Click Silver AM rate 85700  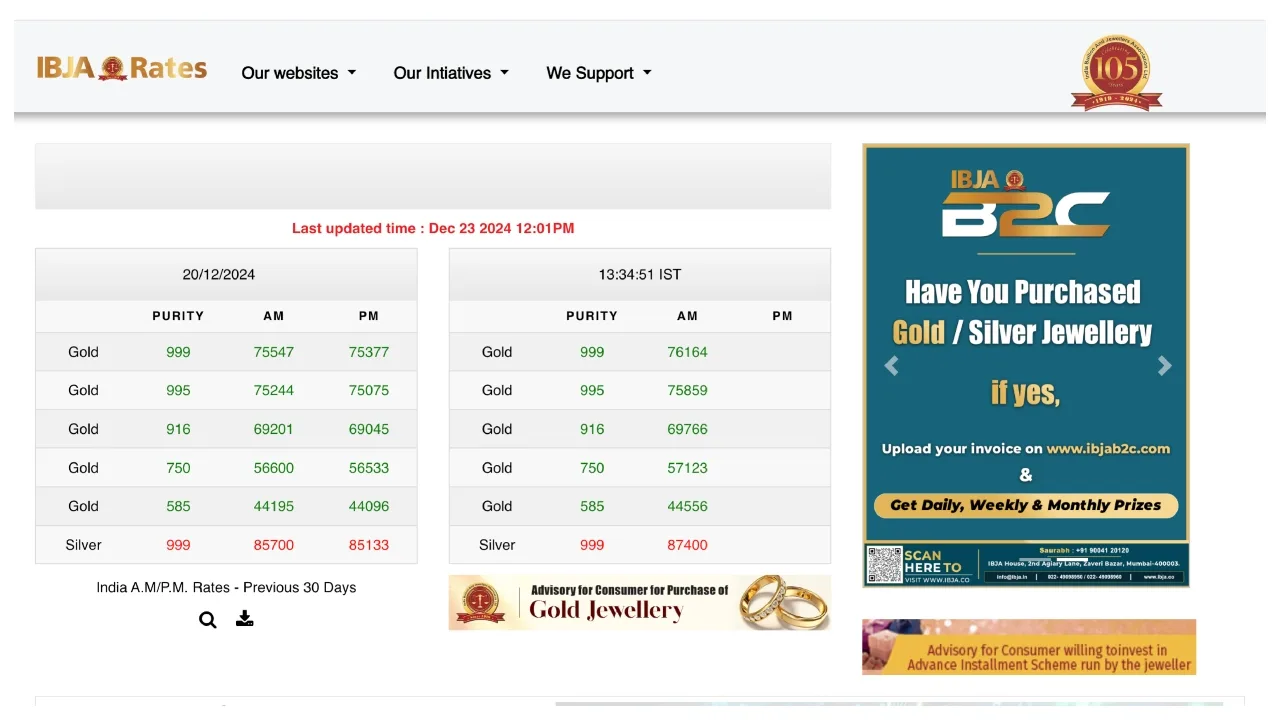(x=274, y=545)
